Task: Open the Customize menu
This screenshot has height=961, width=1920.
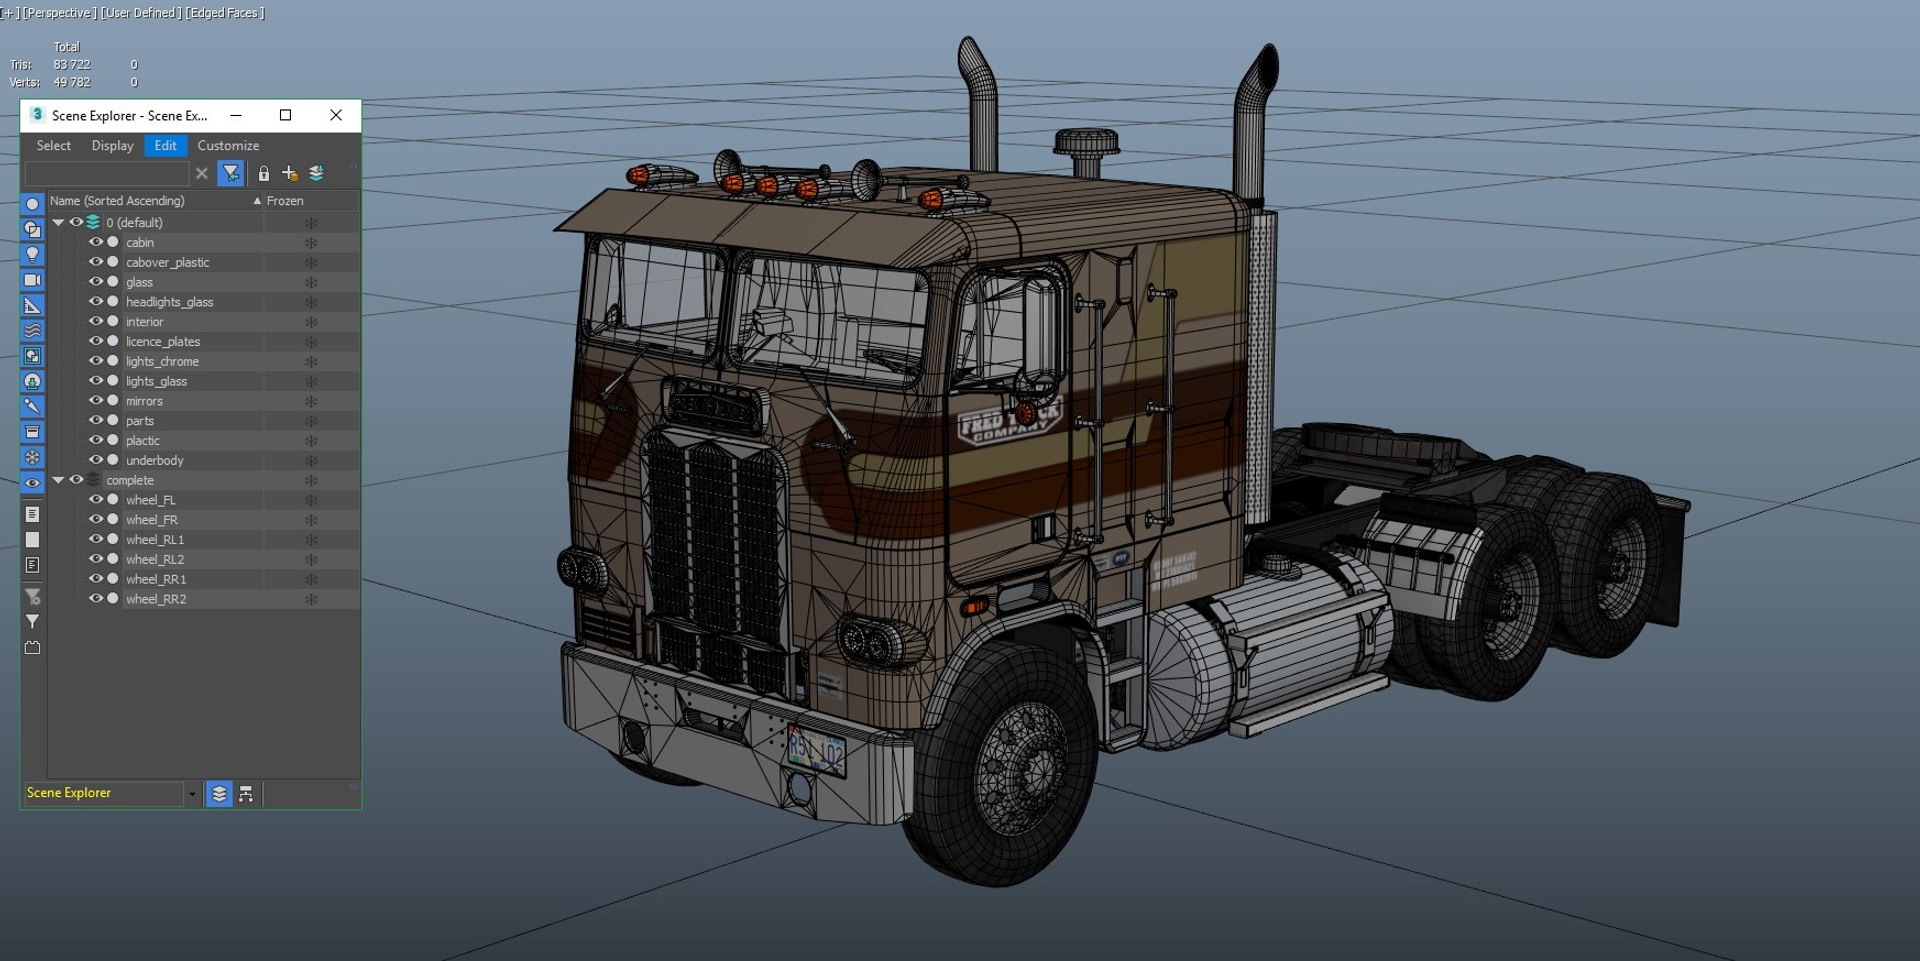Action: [228, 146]
